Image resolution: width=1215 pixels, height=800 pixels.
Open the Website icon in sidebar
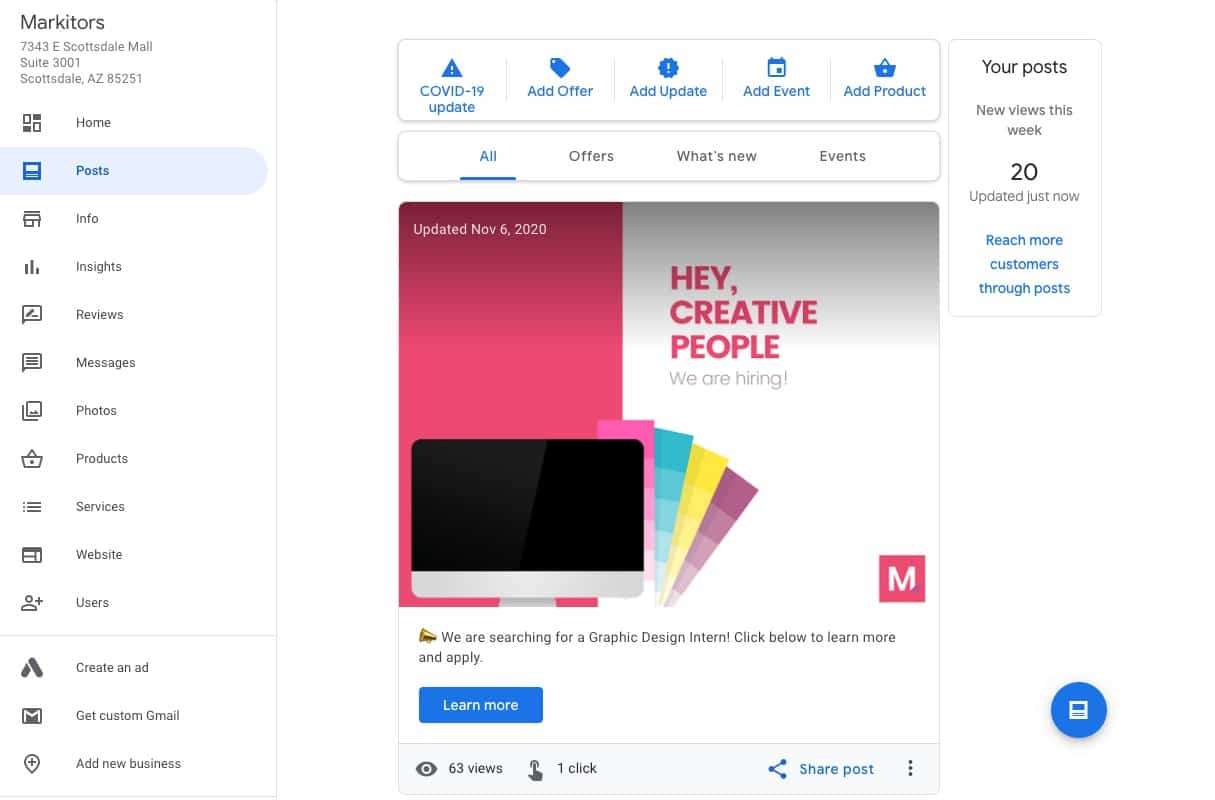[x=32, y=555]
